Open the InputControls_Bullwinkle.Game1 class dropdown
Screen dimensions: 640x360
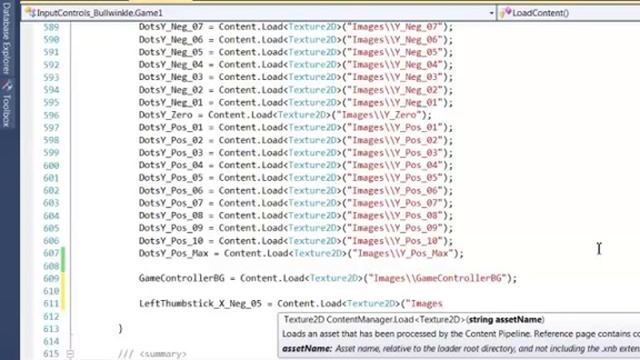pyautogui.click(x=258, y=13)
